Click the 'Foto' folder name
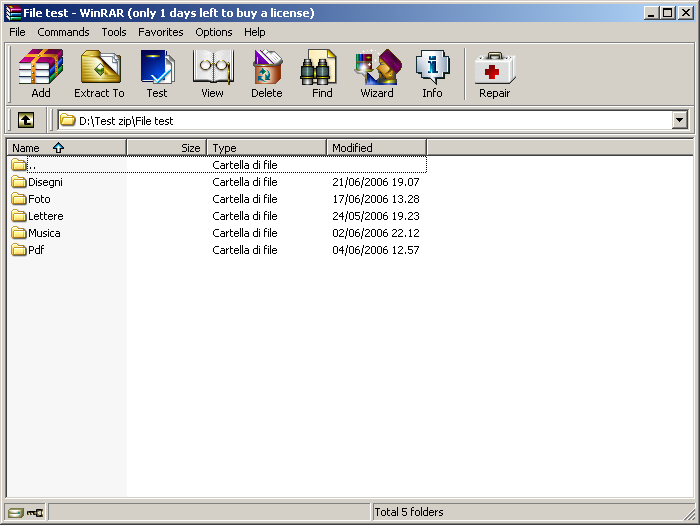The image size is (700, 525). (x=39, y=199)
